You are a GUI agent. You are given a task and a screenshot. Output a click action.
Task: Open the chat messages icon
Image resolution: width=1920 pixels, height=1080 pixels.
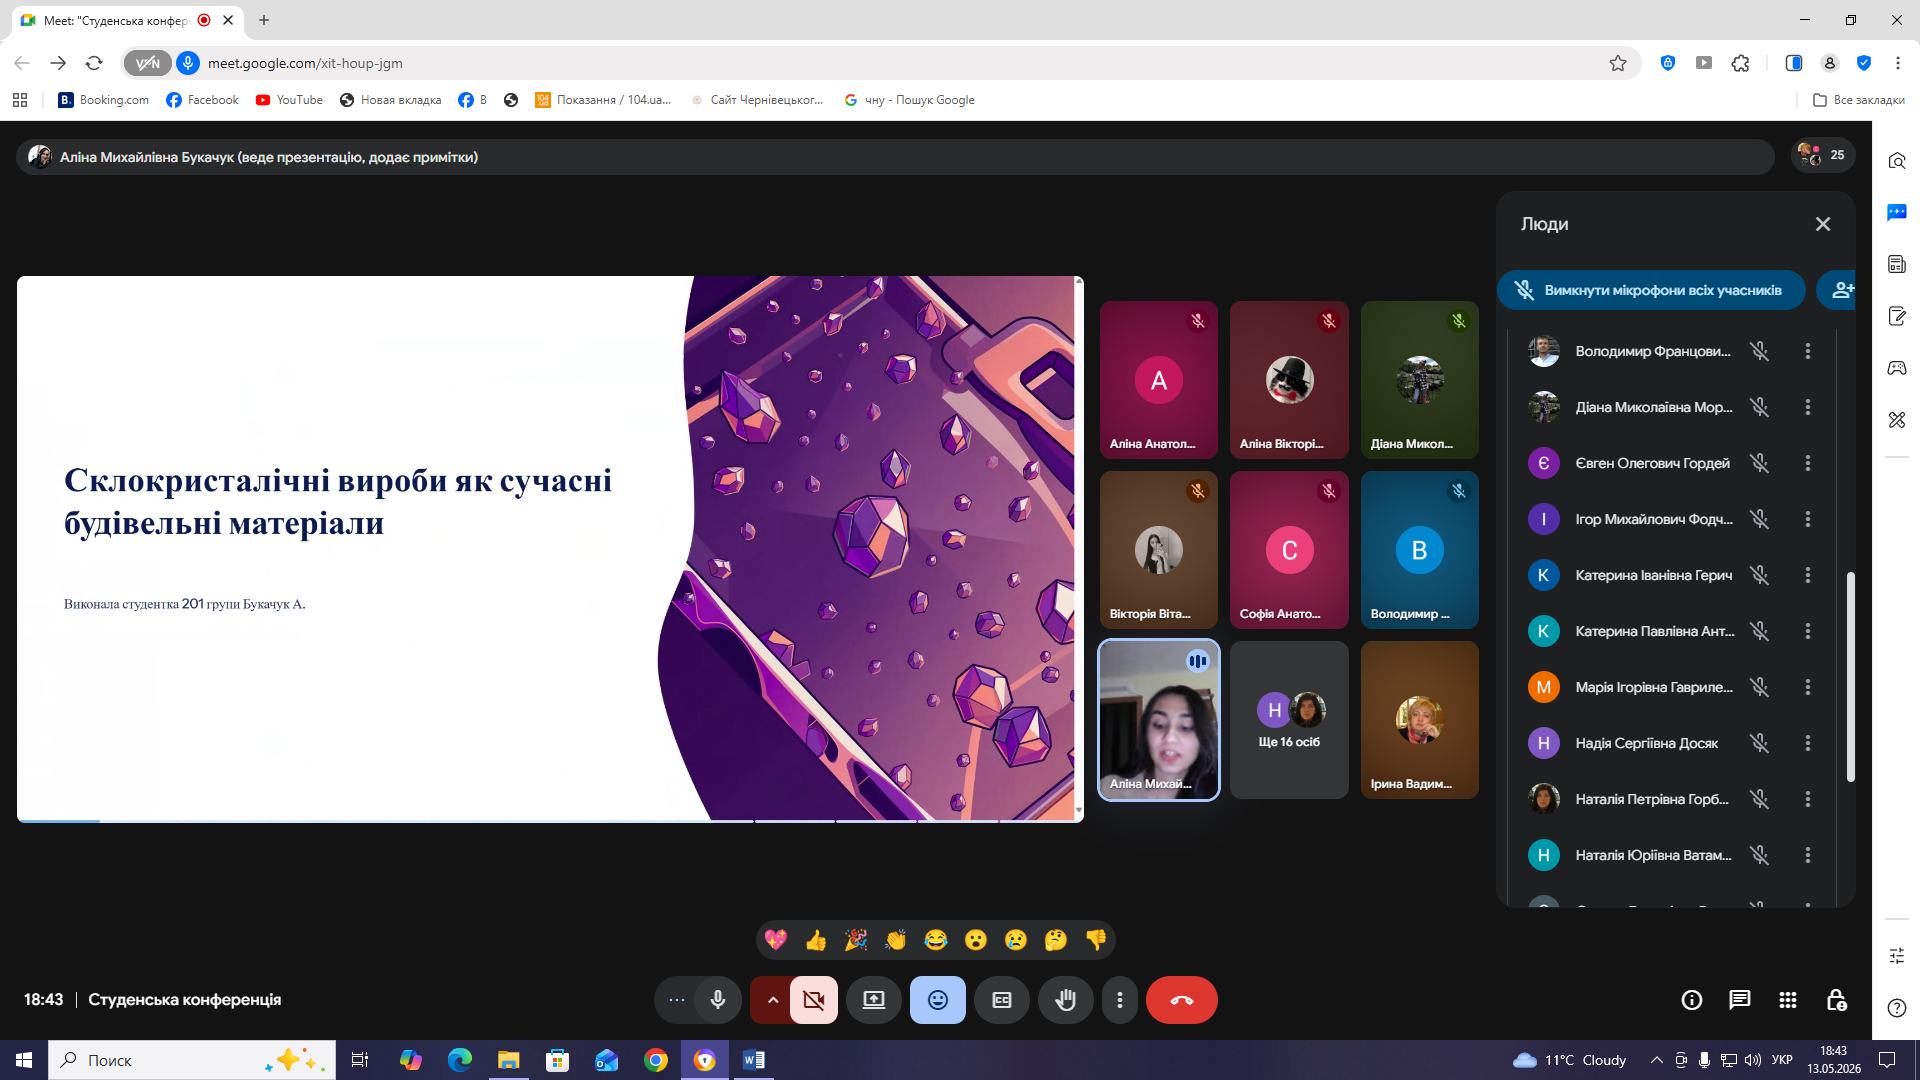[x=1740, y=1000]
